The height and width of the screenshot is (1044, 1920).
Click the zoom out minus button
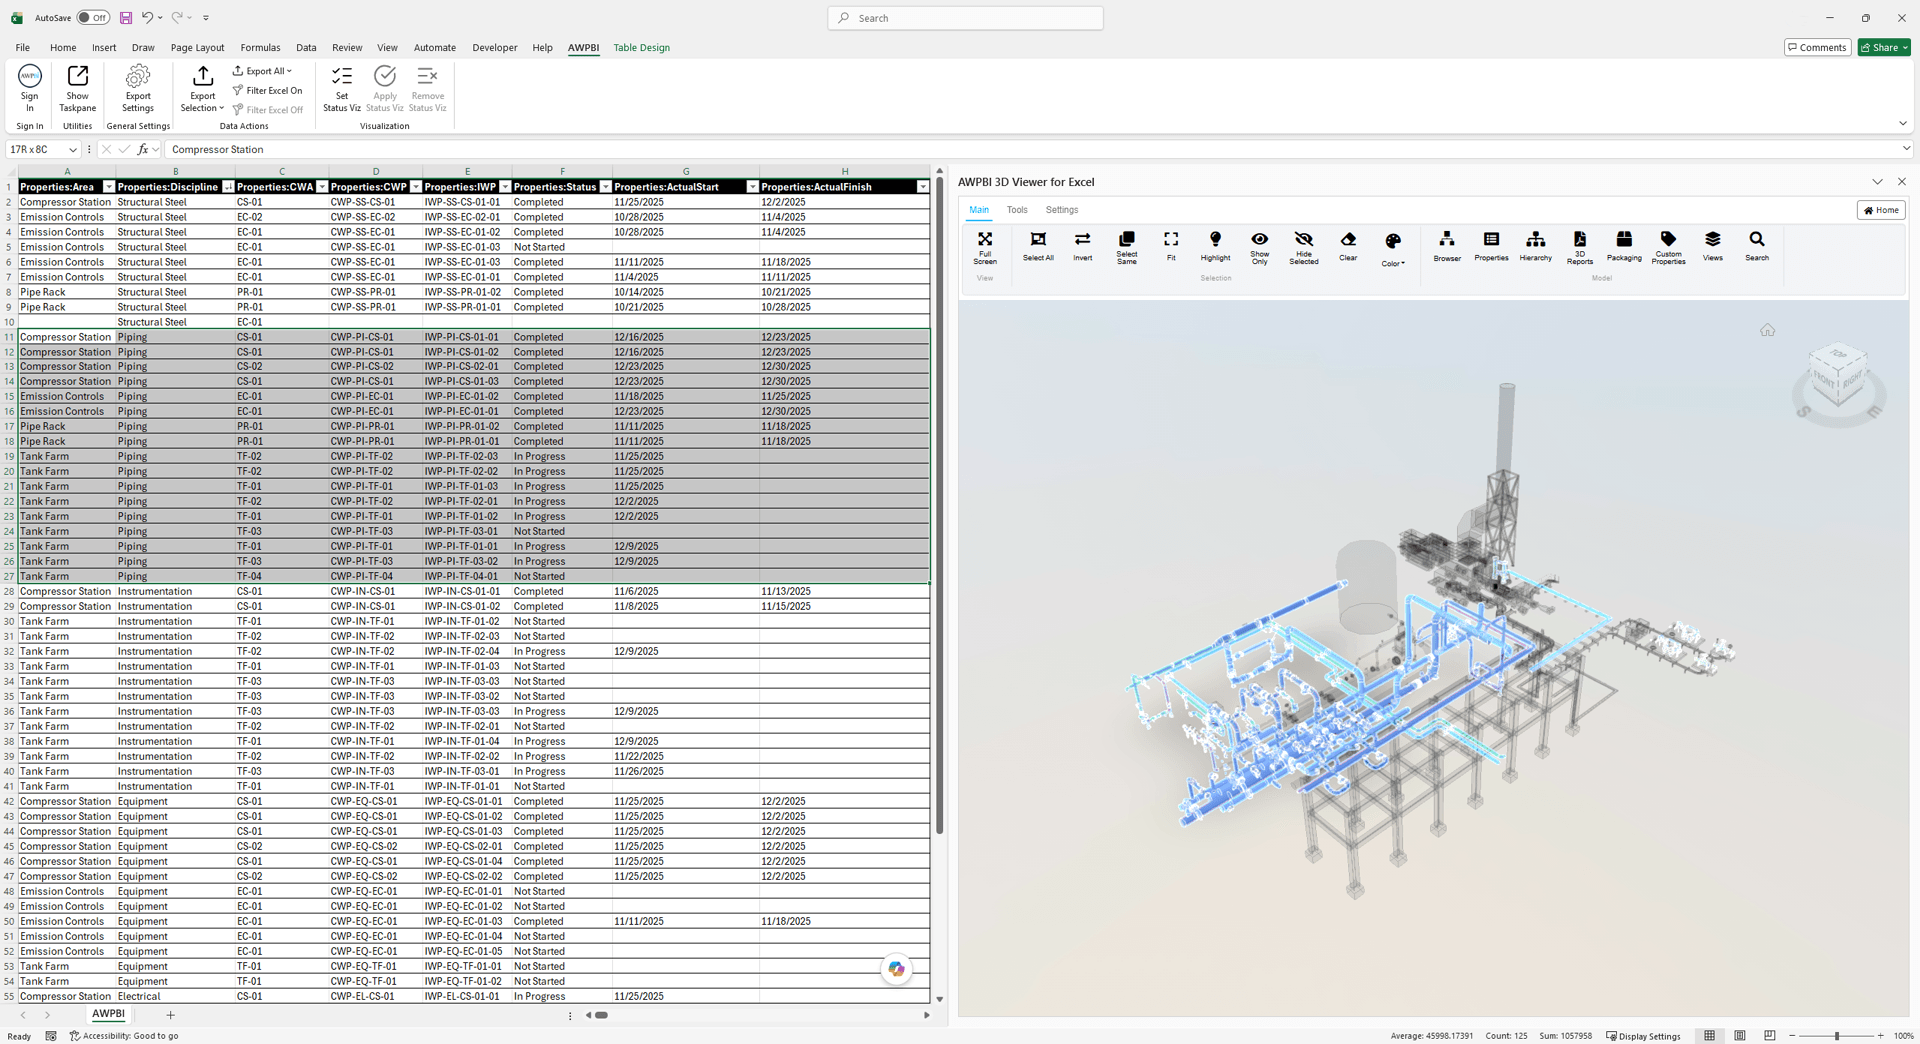coord(1791,1036)
